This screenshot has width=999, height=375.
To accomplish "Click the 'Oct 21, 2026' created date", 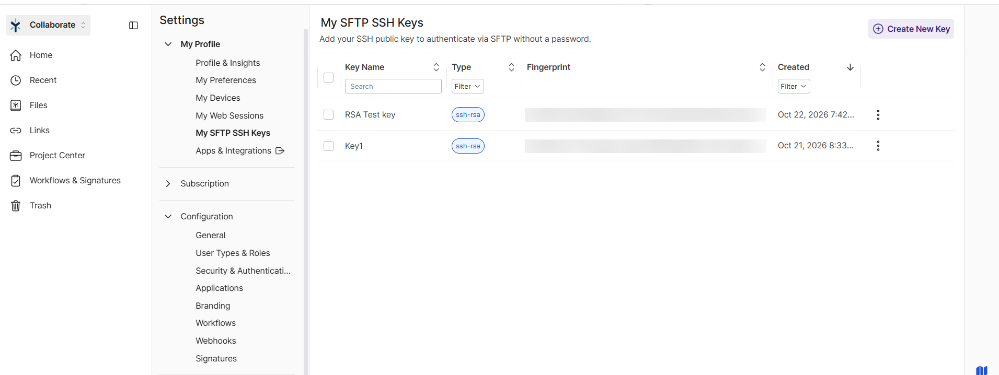I will pyautogui.click(x=816, y=146).
